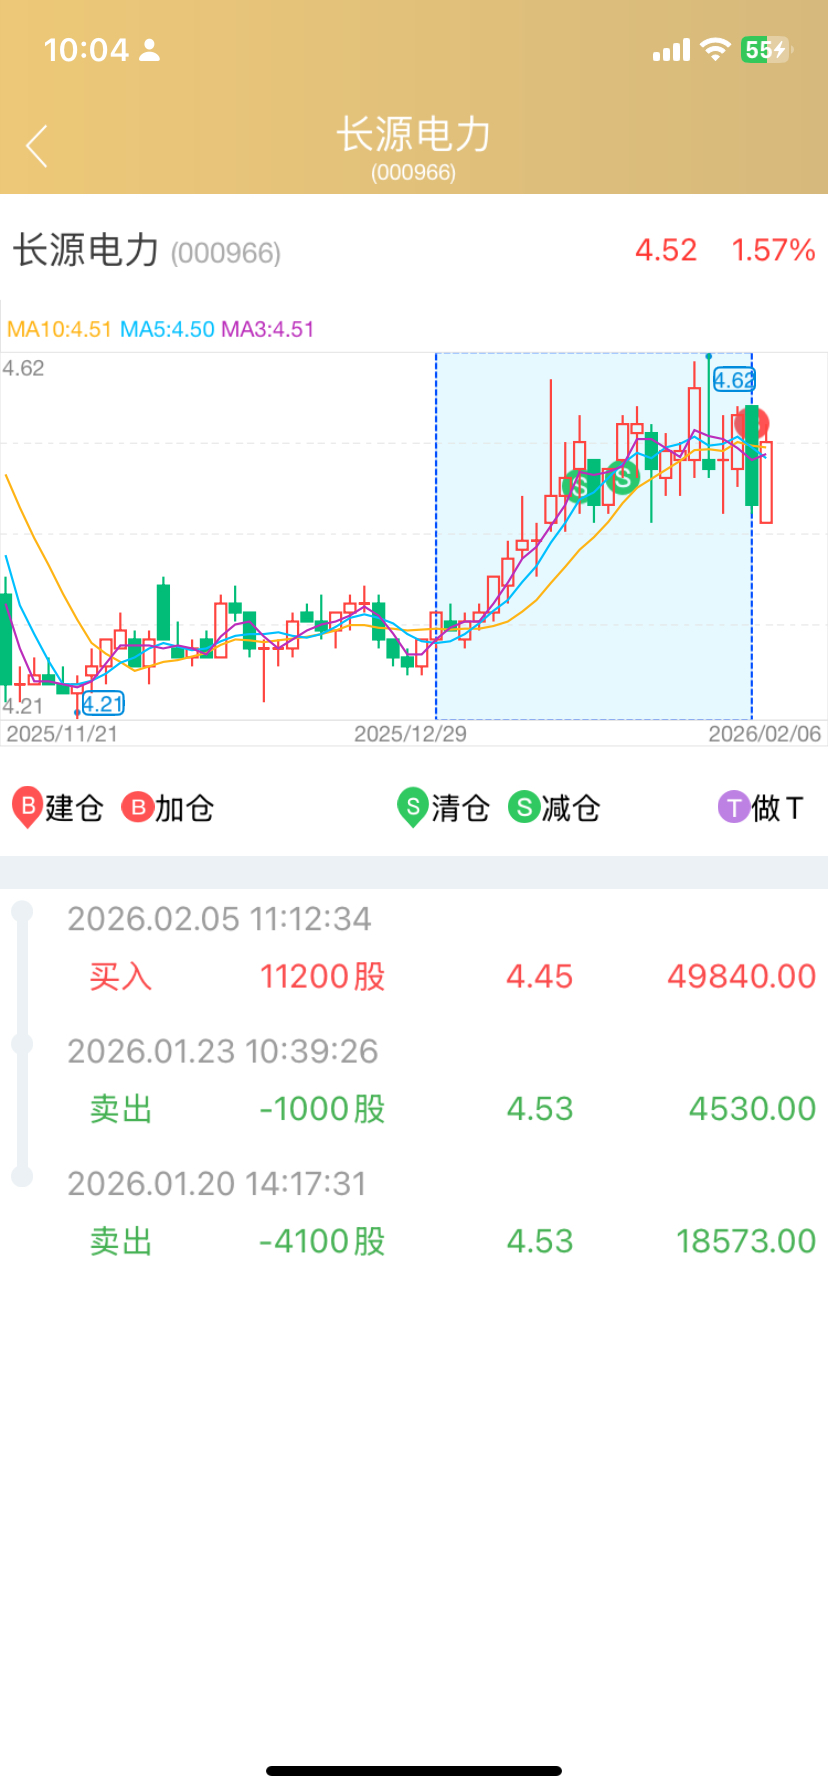Tap the 49840.00 amount
Screen dimensions: 828x1792
coord(742,976)
